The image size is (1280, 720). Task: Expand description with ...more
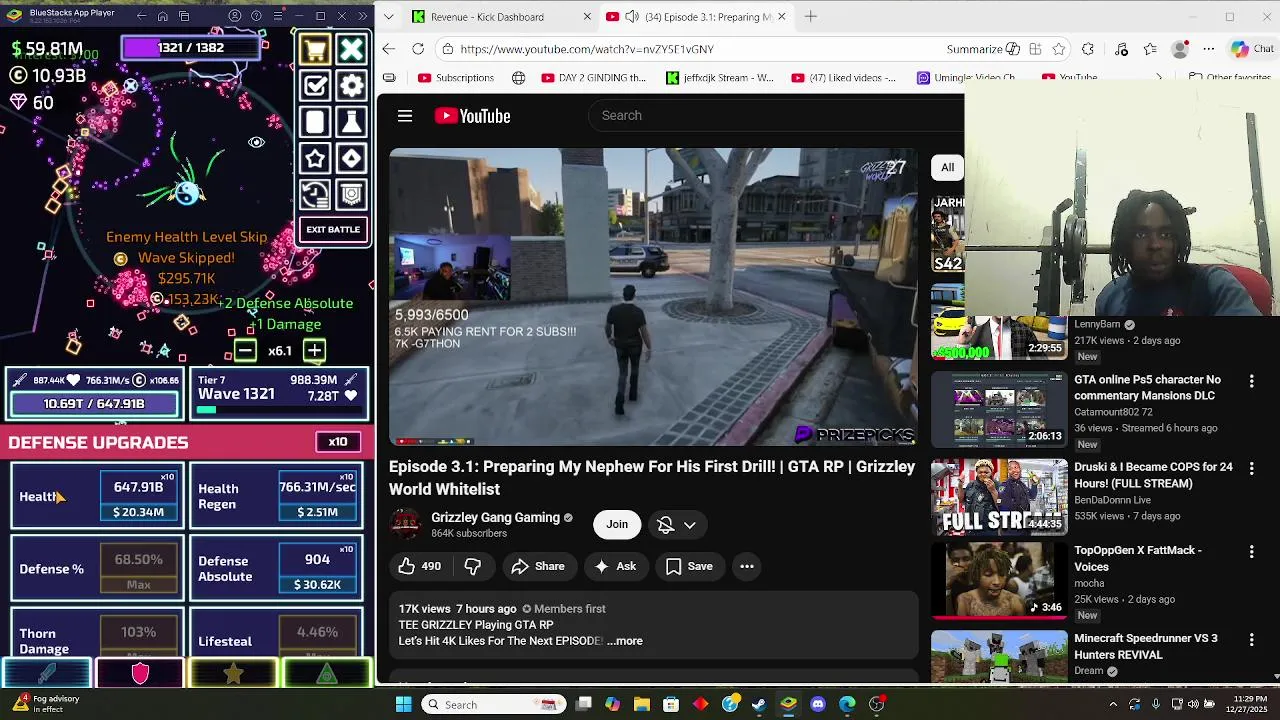tap(625, 641)
